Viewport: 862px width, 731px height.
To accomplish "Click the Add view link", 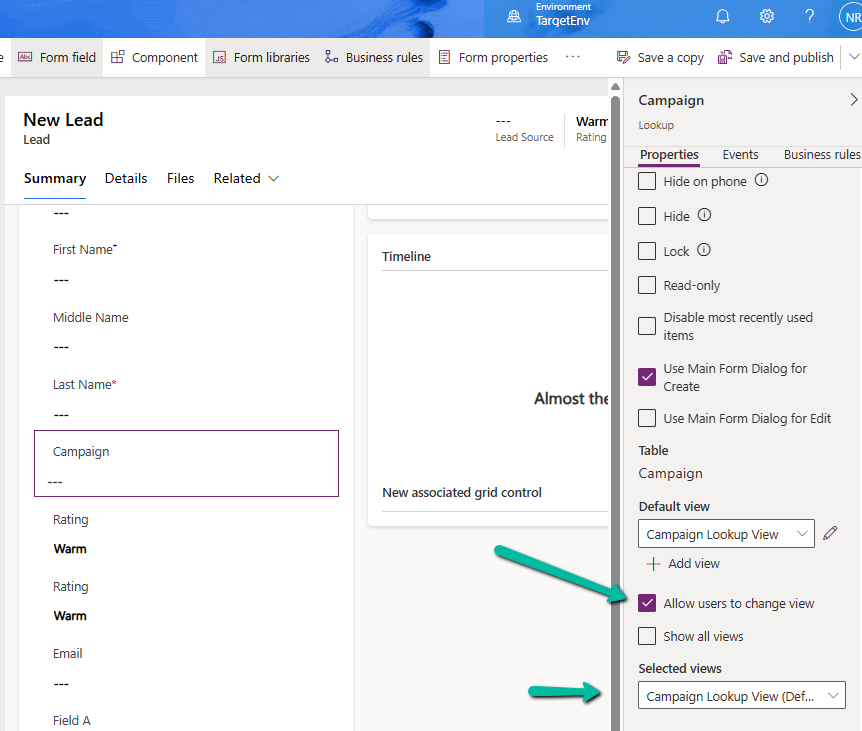I will 683,563.
